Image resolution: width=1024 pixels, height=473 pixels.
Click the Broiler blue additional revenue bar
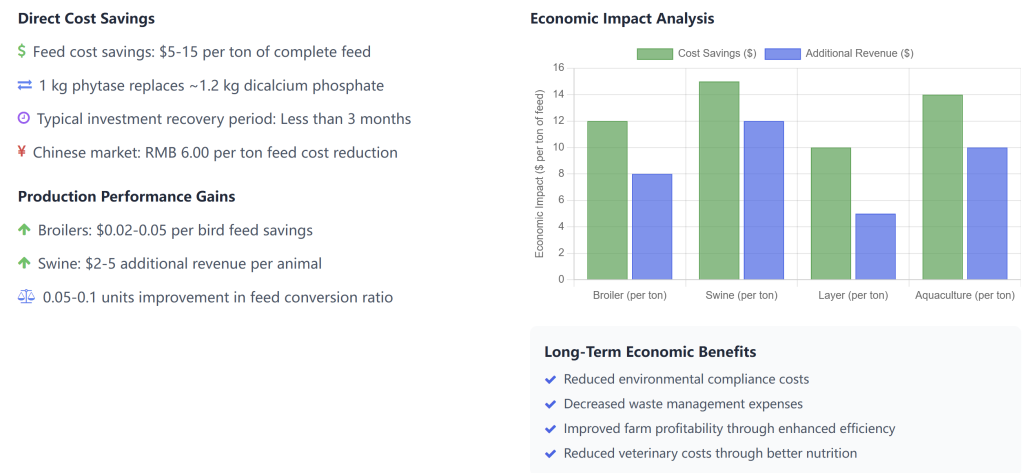(x=651, y=226)
